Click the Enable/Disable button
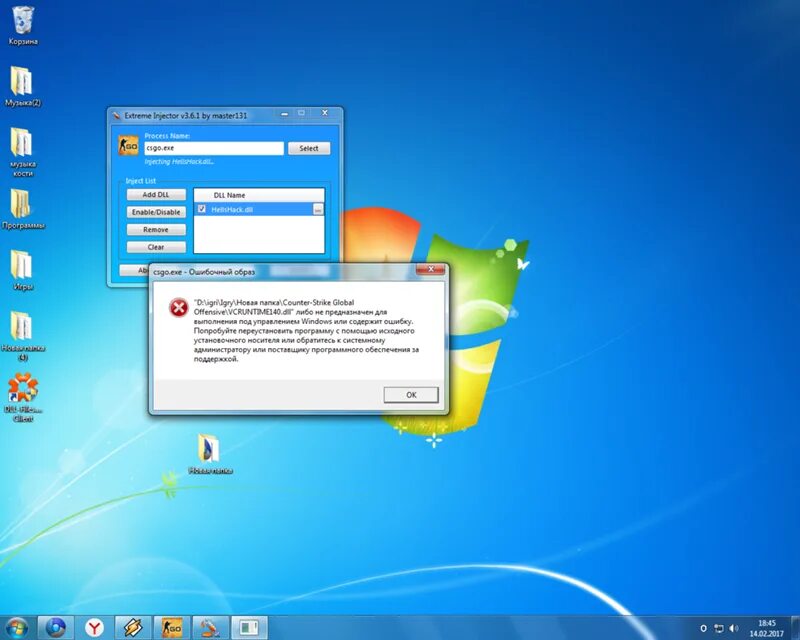Viewport: 800px width, 640px height. pyautogui.click(x=156, y=212)
